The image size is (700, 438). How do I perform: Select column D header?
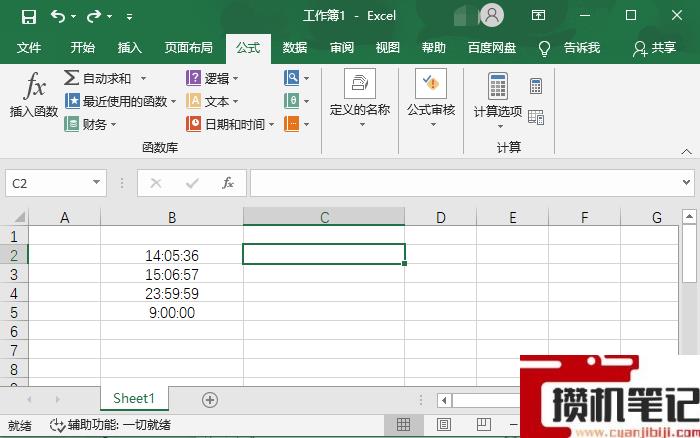(441, 217)
